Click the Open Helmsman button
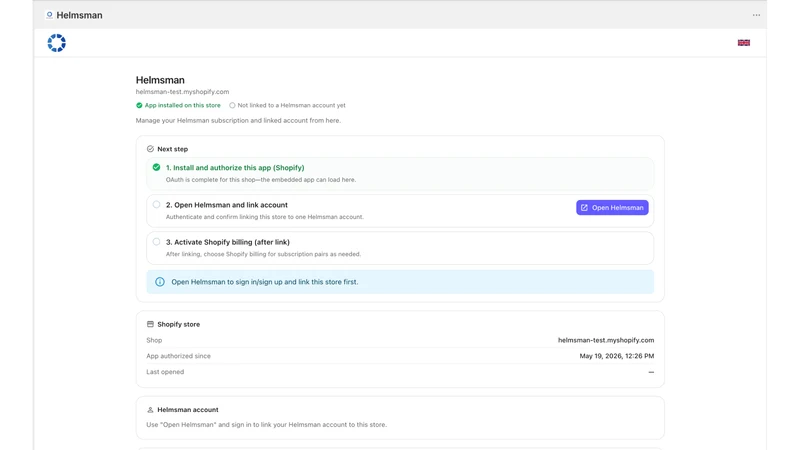800x450 pixels. [x=612, y=208]
